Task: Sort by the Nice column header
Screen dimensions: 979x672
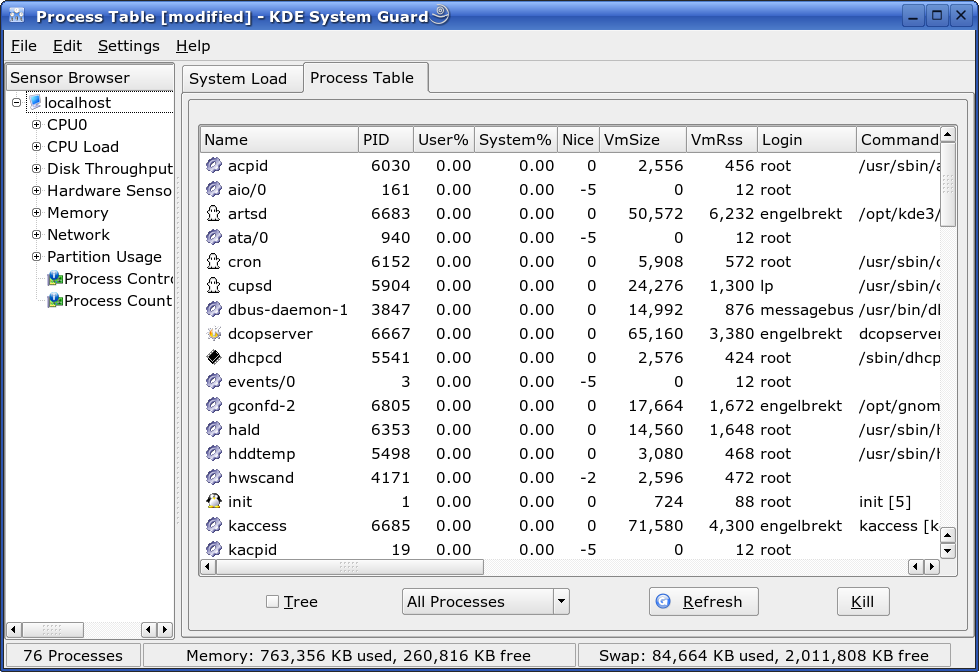Action: 578,139
